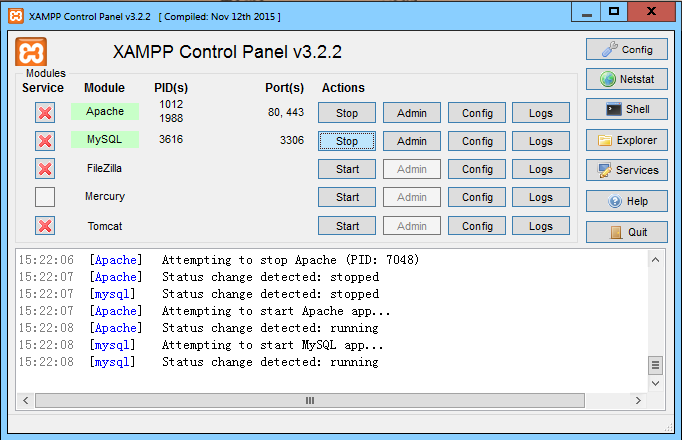Click the log horizontal scroll-right arrow
Viewport: 682px width, 440px height.
click(x=638, y=400)
